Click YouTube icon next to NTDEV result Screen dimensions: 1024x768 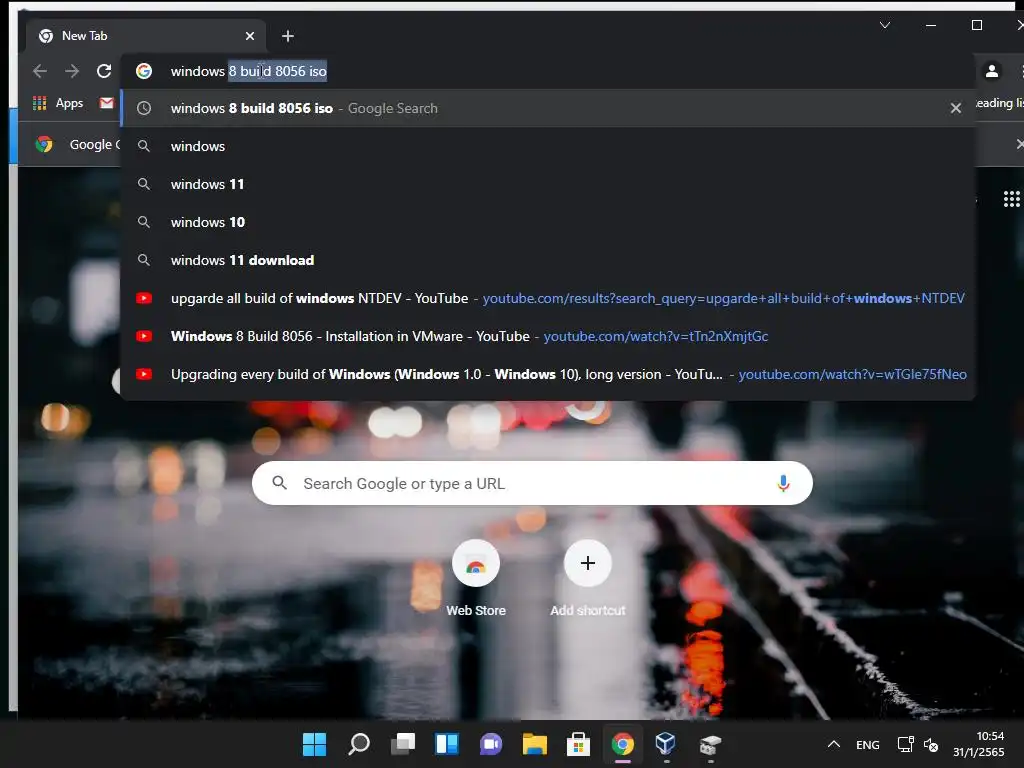point(144,298)
